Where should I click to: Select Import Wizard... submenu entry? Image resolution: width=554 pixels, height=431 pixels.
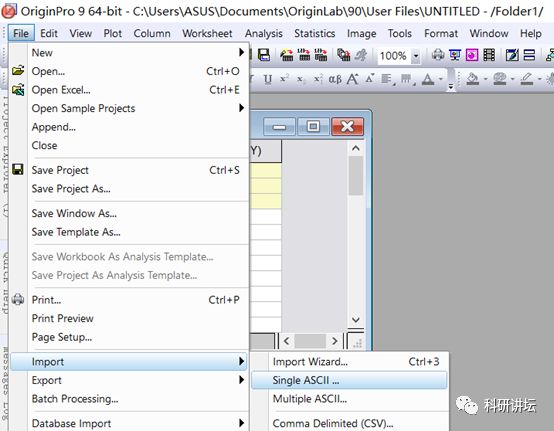(x=349, y=361)
